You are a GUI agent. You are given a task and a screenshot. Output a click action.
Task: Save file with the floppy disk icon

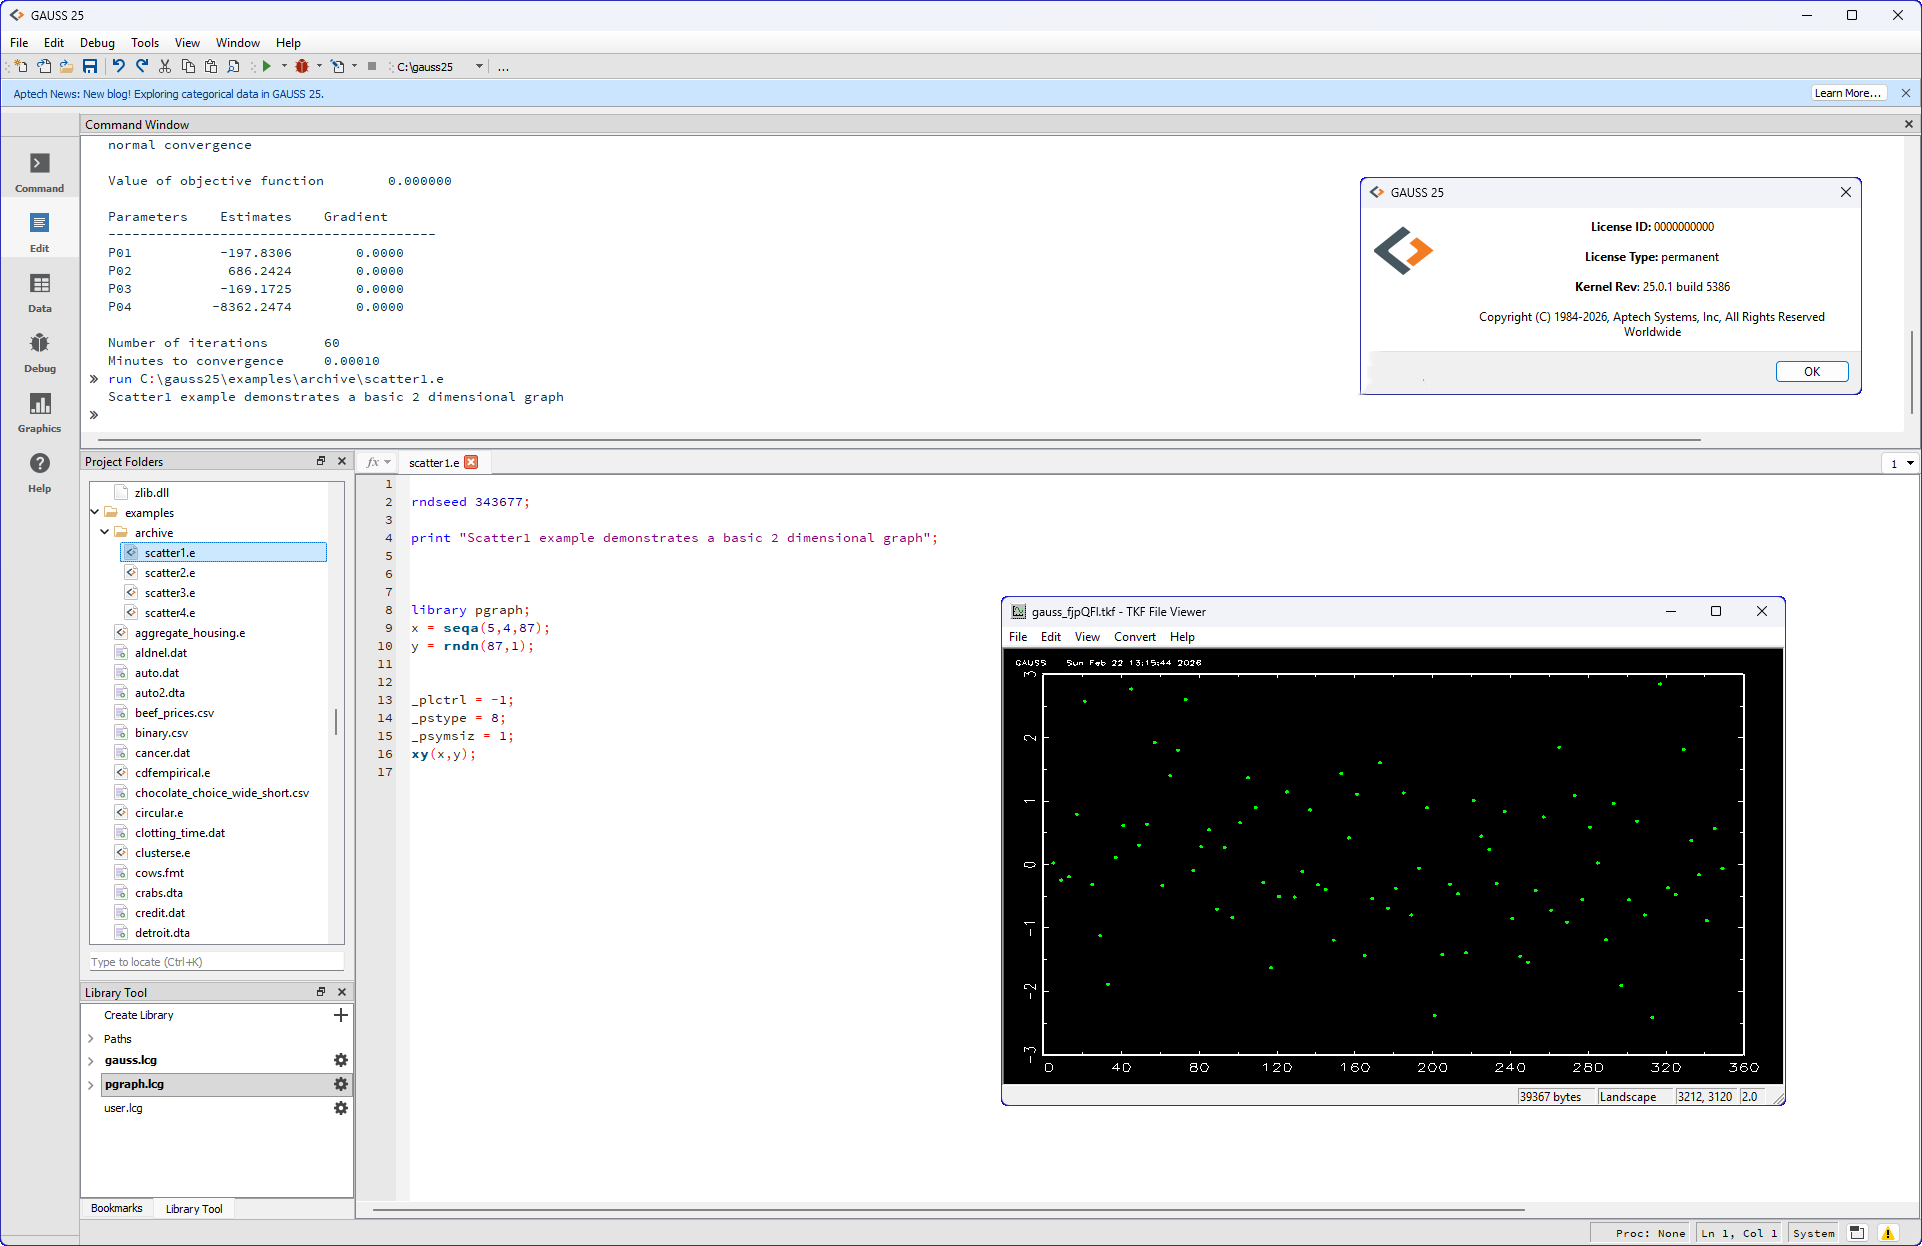90,67
